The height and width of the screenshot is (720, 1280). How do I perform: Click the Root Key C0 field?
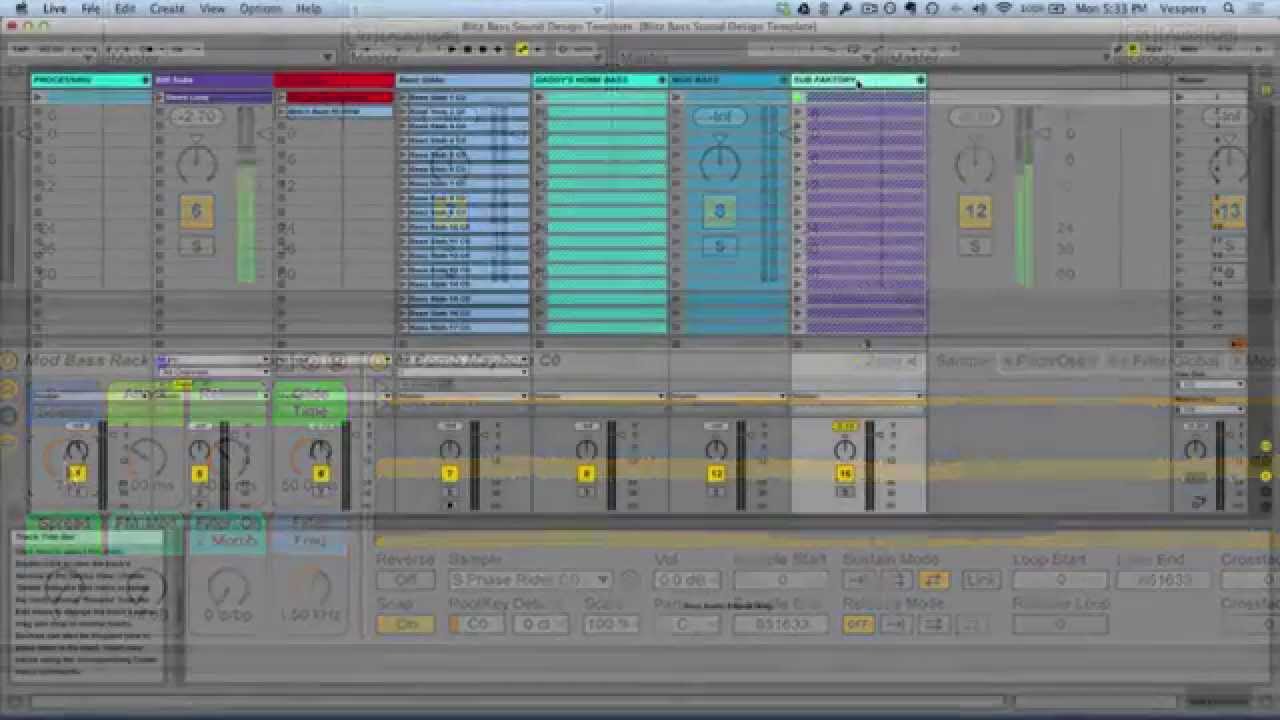[x=477, y=624]
